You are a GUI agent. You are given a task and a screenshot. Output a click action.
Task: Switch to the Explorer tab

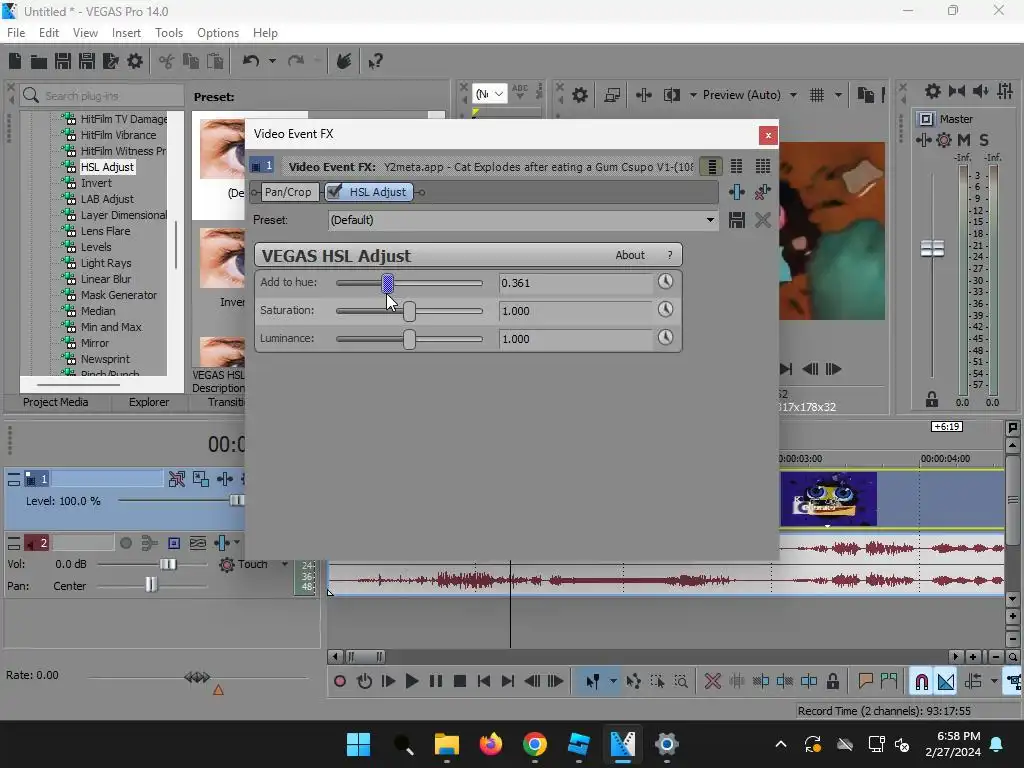[x=149, y=402]
